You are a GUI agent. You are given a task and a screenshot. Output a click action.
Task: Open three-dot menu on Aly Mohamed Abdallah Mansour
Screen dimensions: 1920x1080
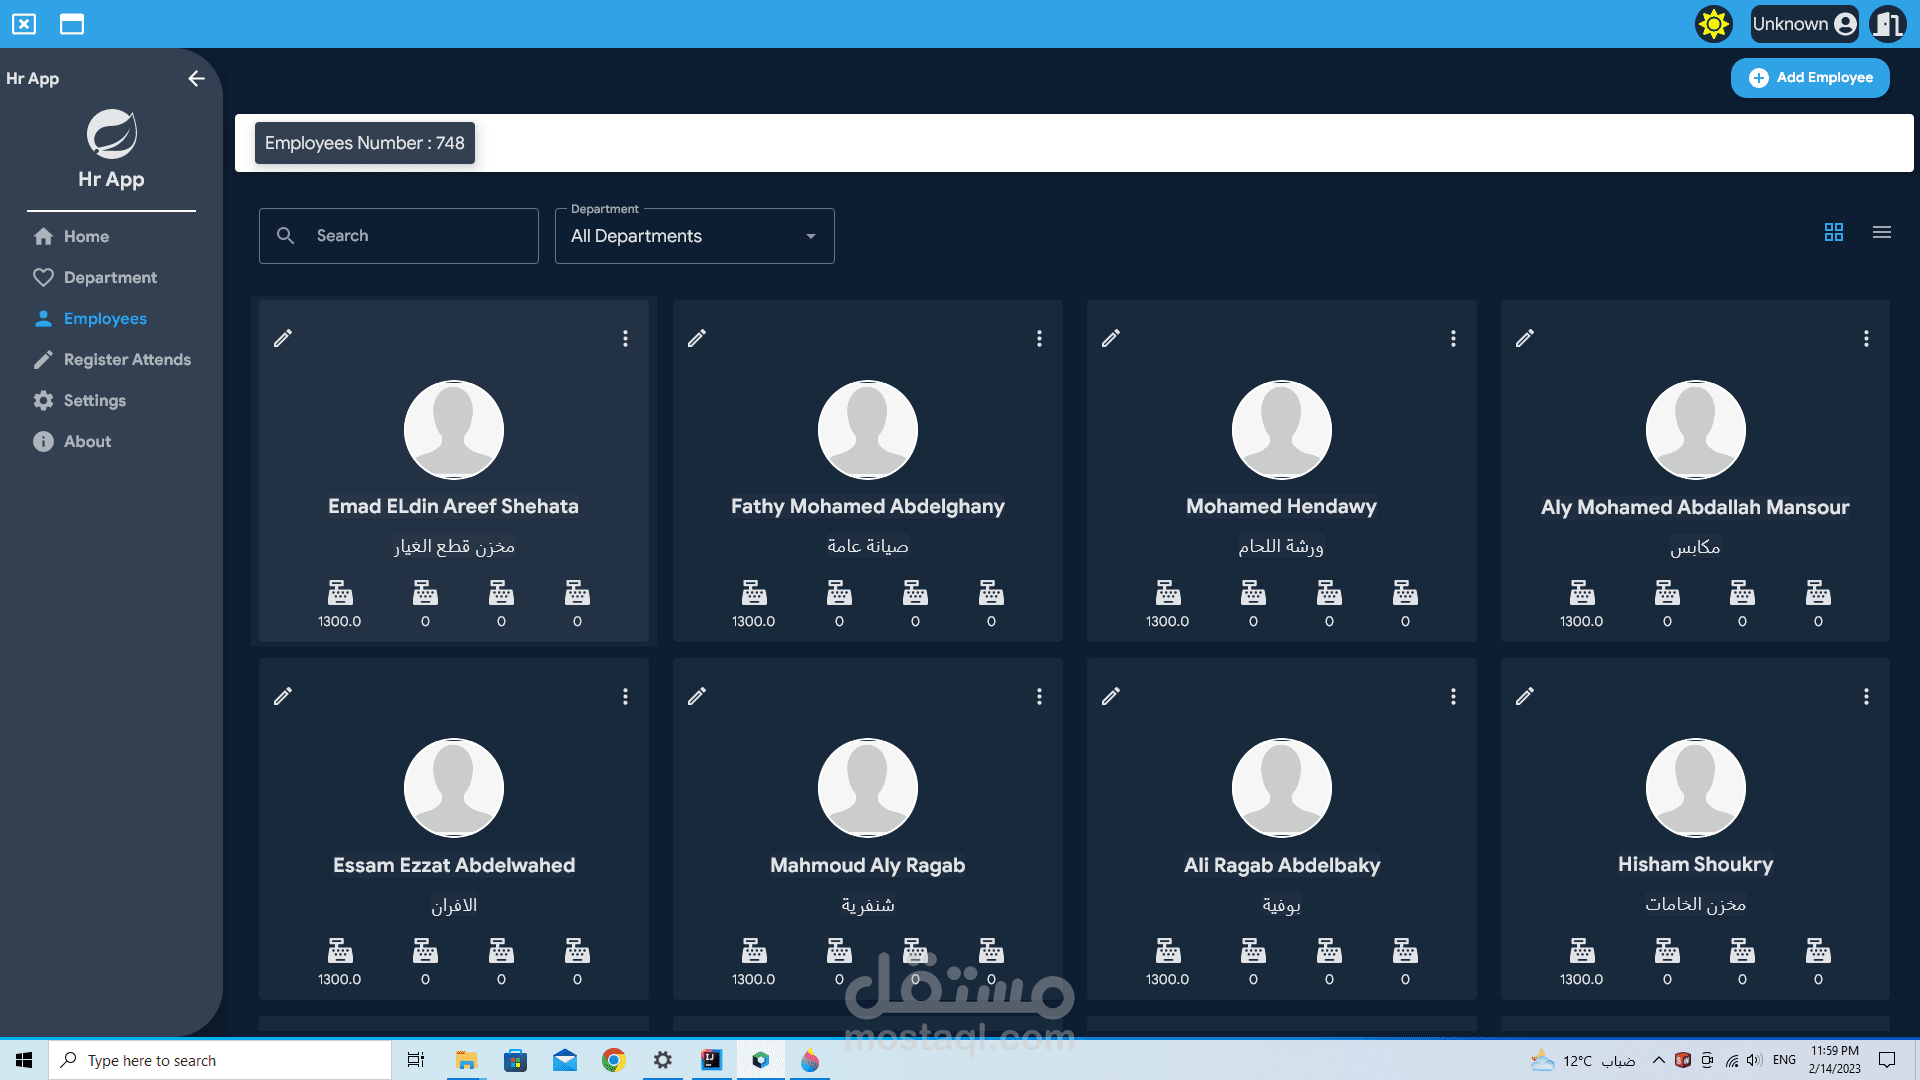pyautogui.click(x=1866, y=338)
